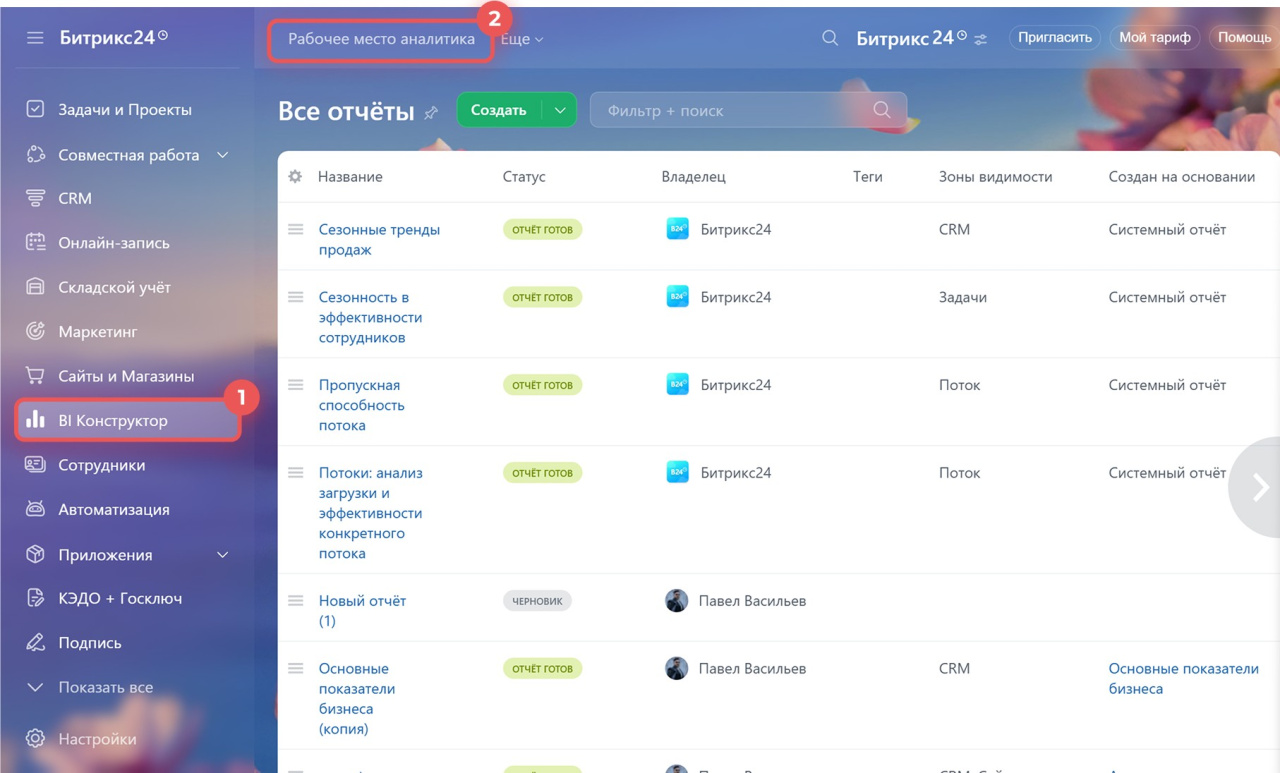
Task: Click the Зоны видимости column header
Action: pos(995,176)
